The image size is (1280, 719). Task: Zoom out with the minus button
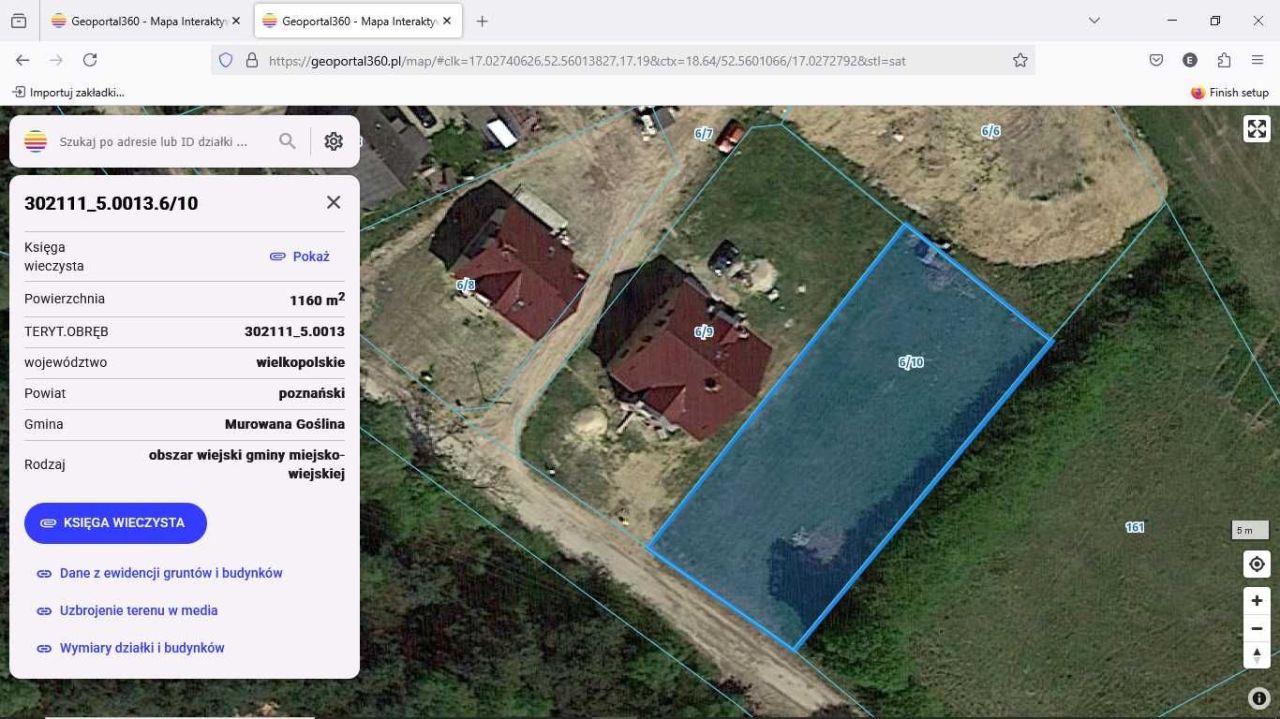pos(1257,628)
